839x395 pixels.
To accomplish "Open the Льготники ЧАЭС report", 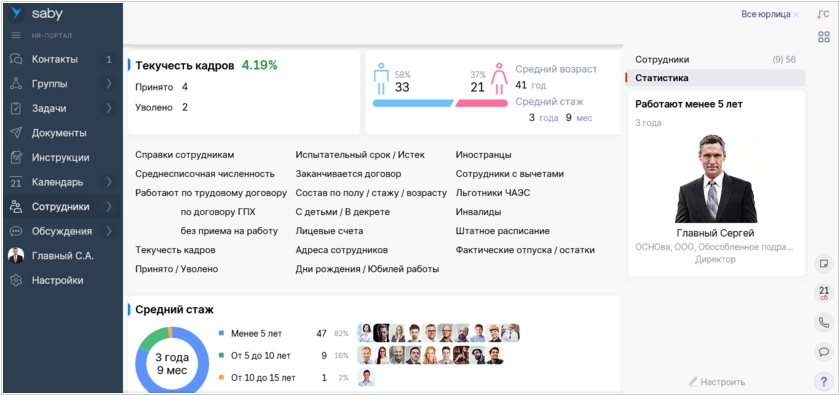I will pyautogui.click(x=493, y=193).
